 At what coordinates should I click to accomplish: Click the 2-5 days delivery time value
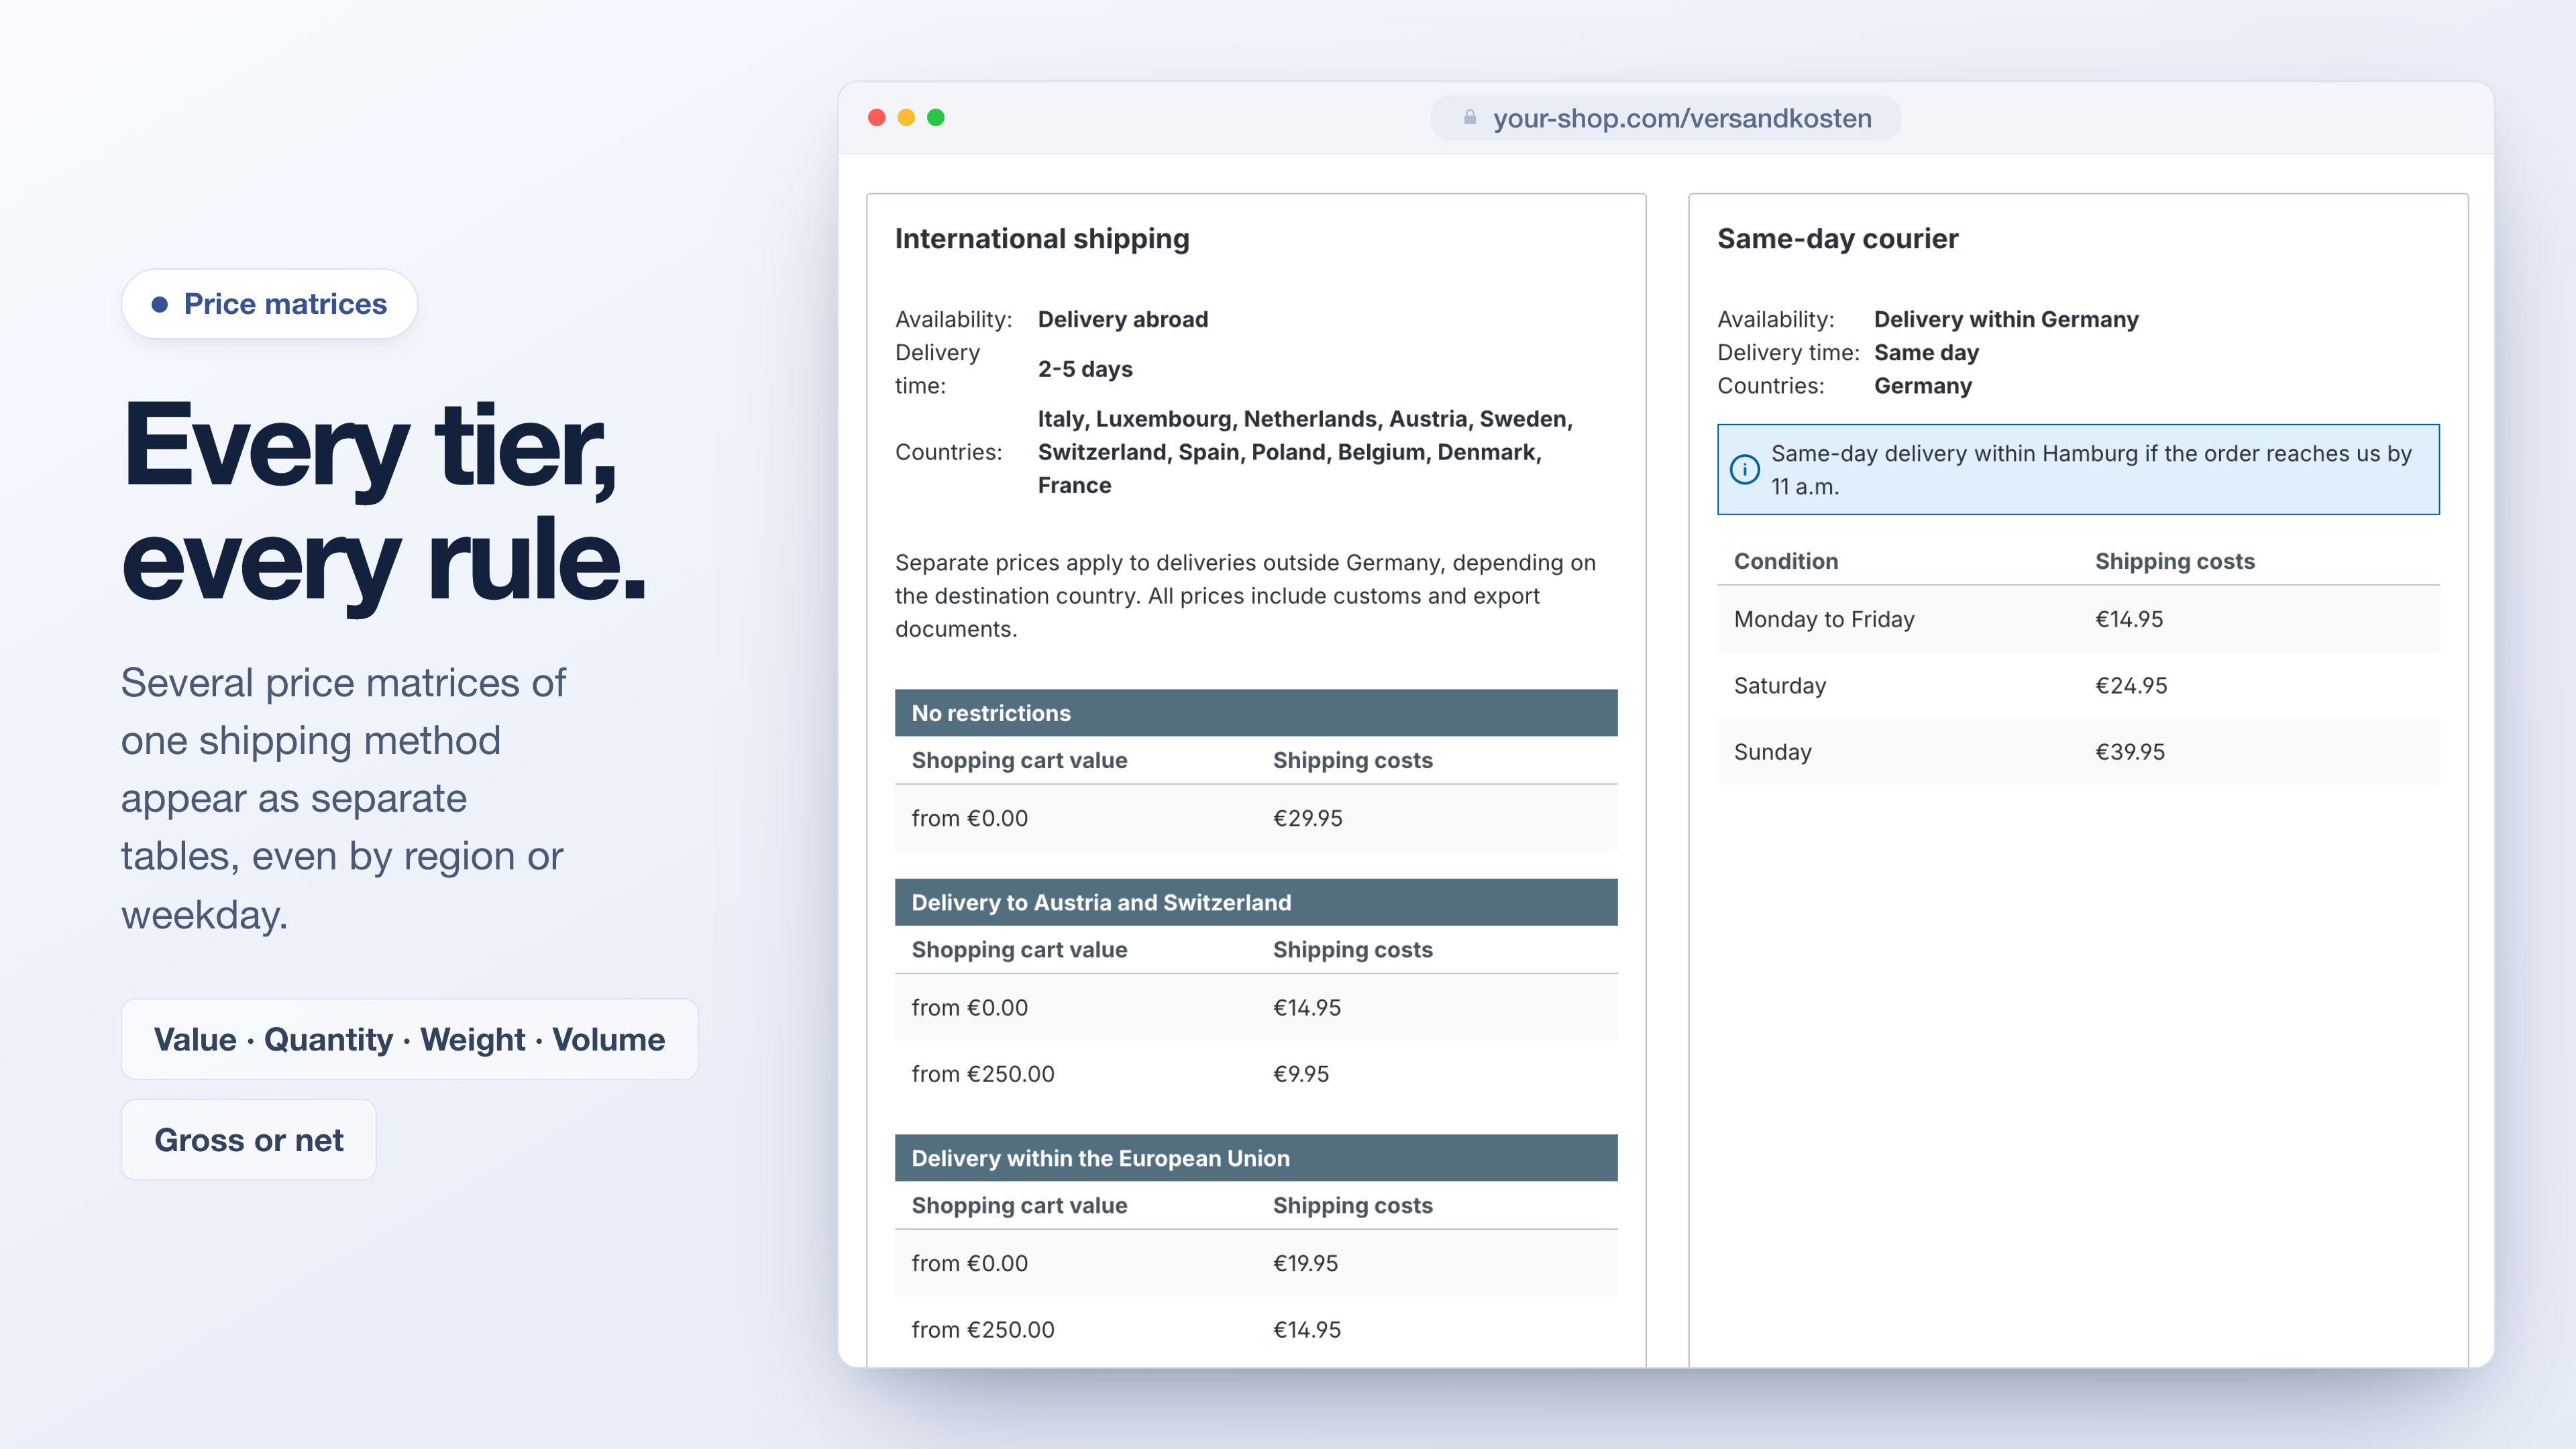(1085, 369)
